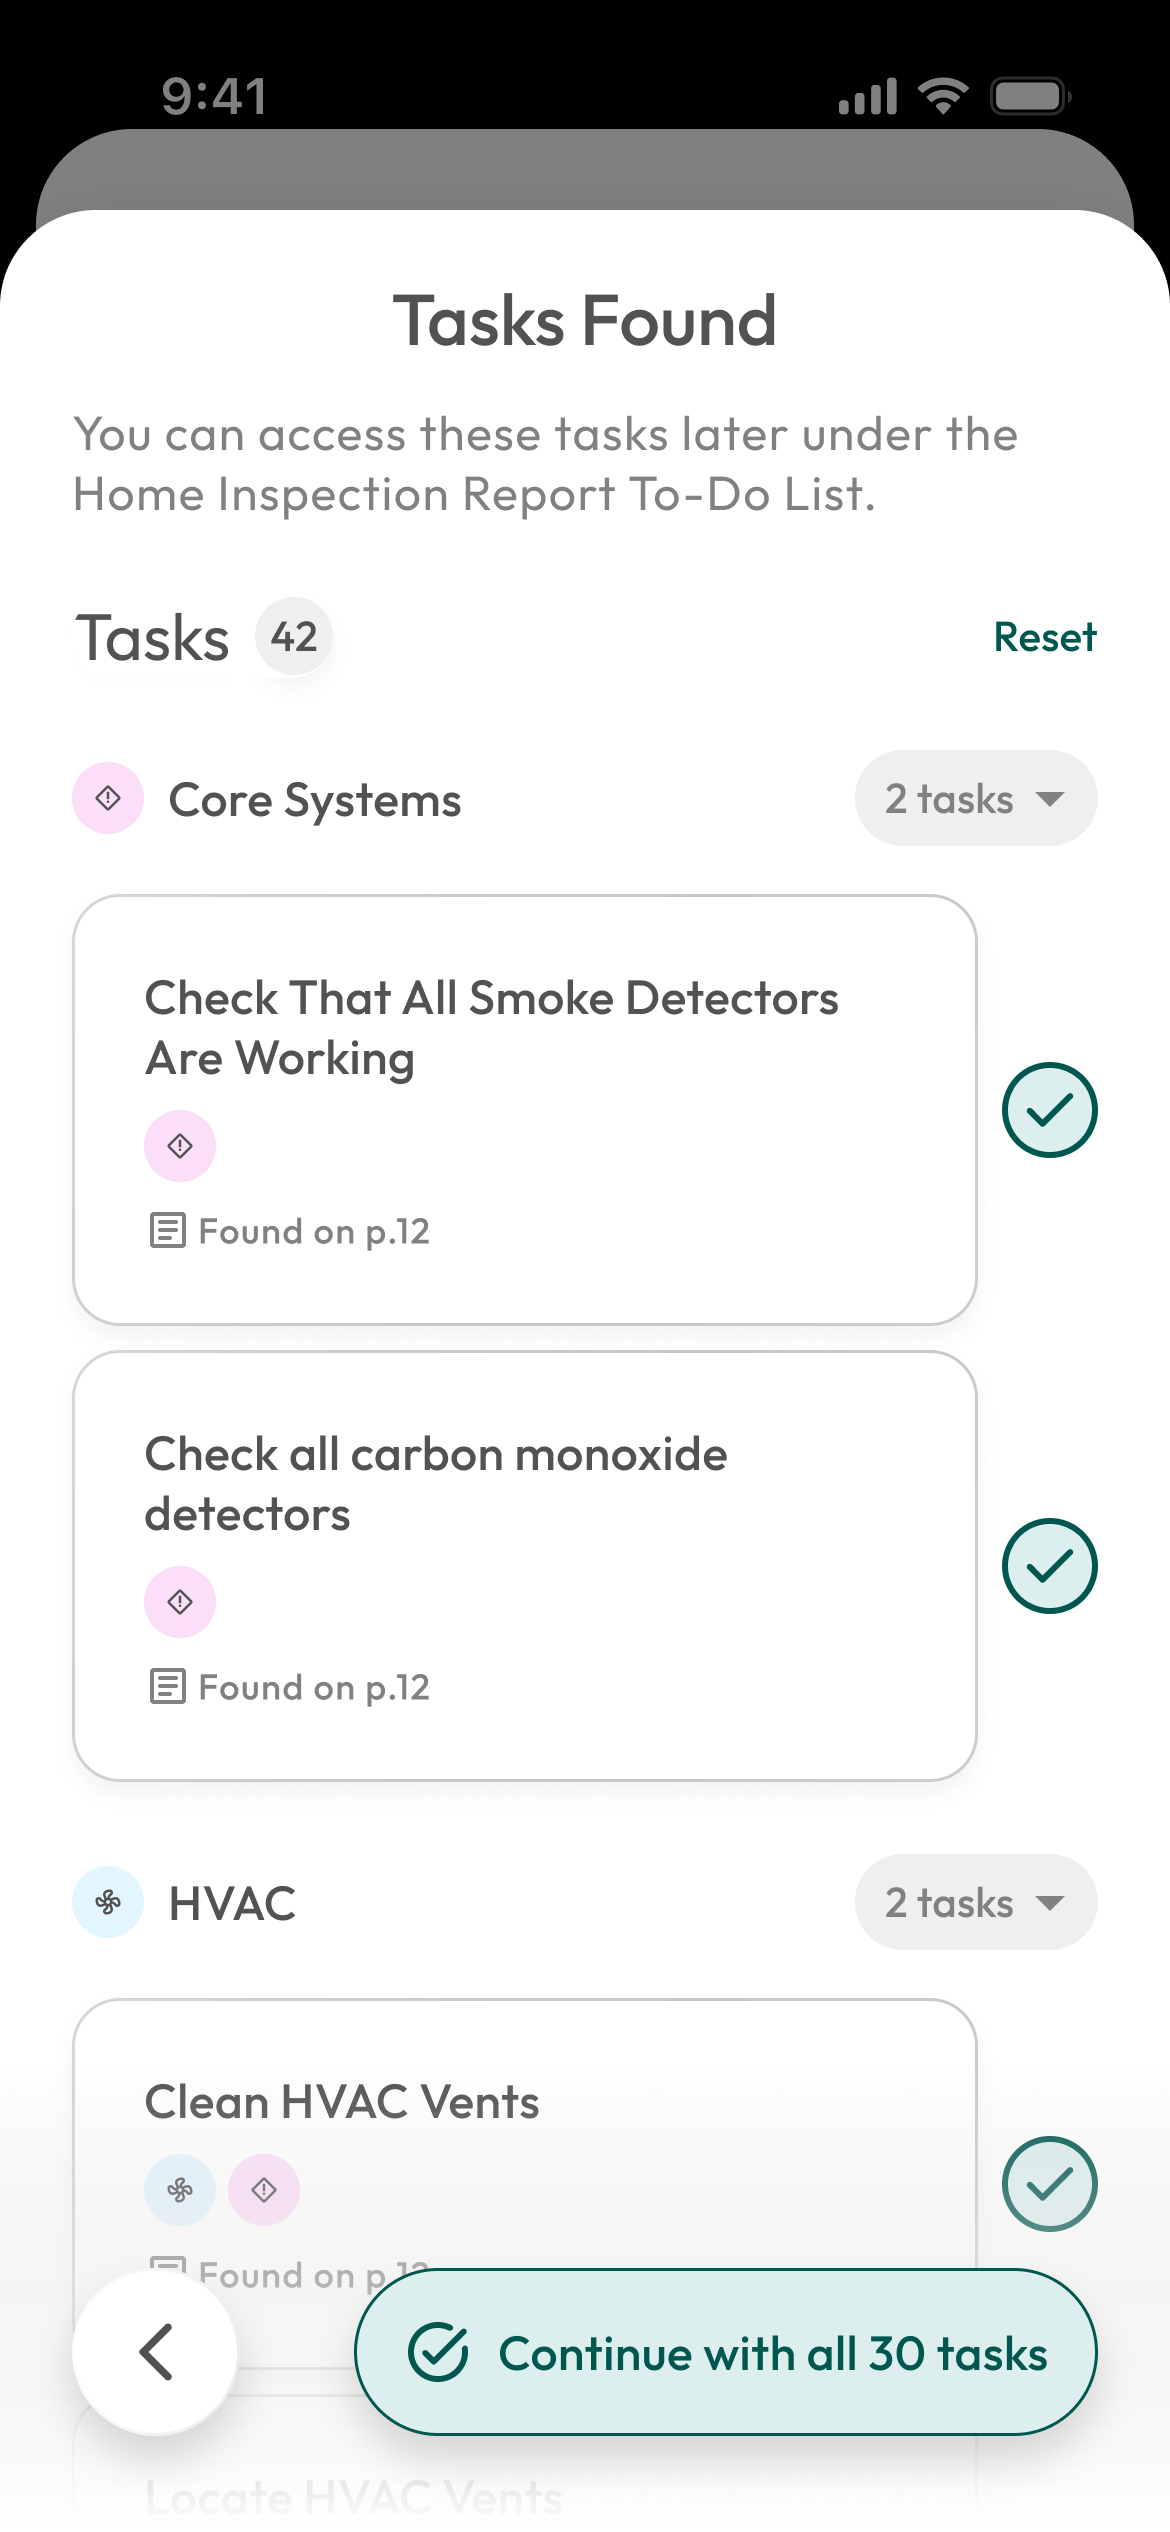Click pink tag icon in carbon monoxide card

click(x=180, y=1602)
